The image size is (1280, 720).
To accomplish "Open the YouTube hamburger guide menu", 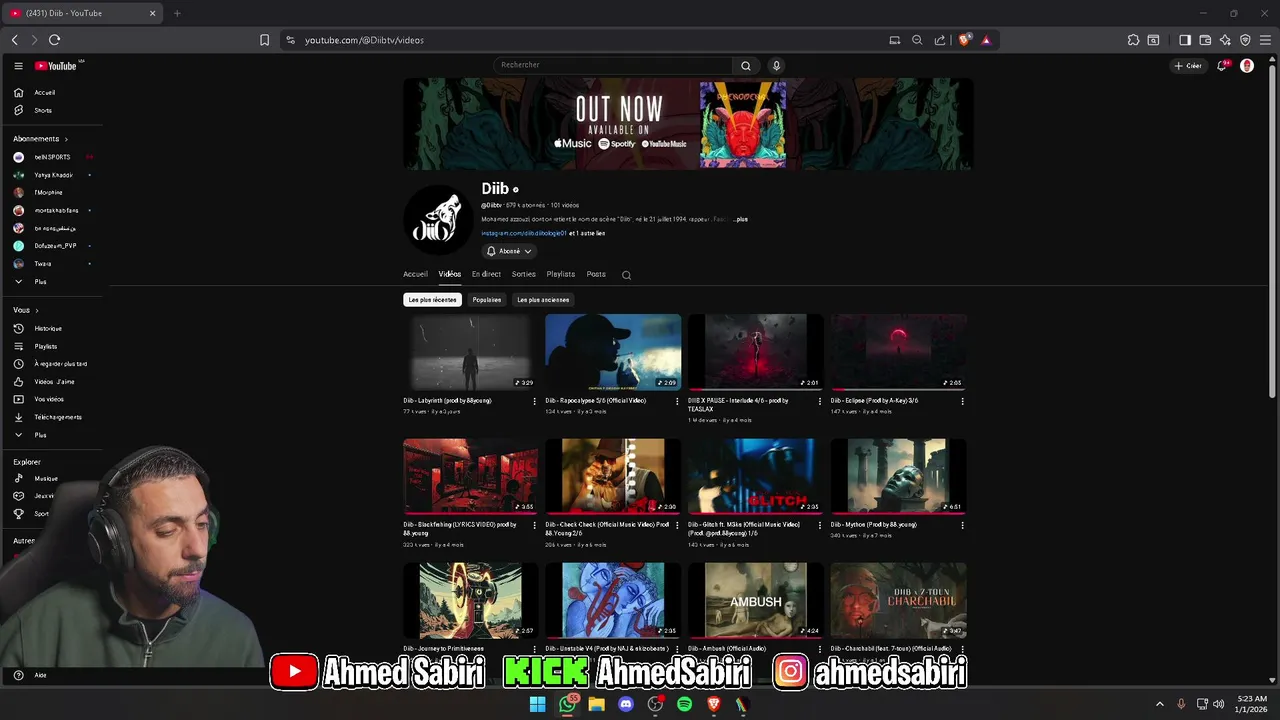I will 18,66.
